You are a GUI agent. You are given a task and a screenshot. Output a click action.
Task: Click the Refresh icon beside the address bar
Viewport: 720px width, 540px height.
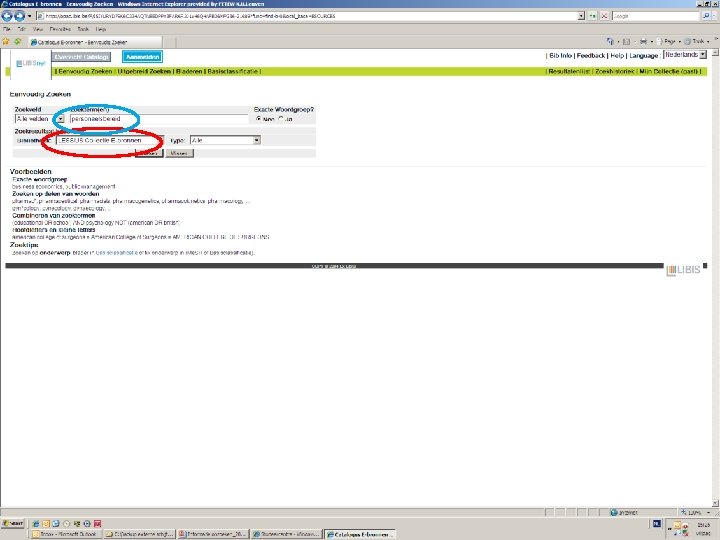point(592,16)
